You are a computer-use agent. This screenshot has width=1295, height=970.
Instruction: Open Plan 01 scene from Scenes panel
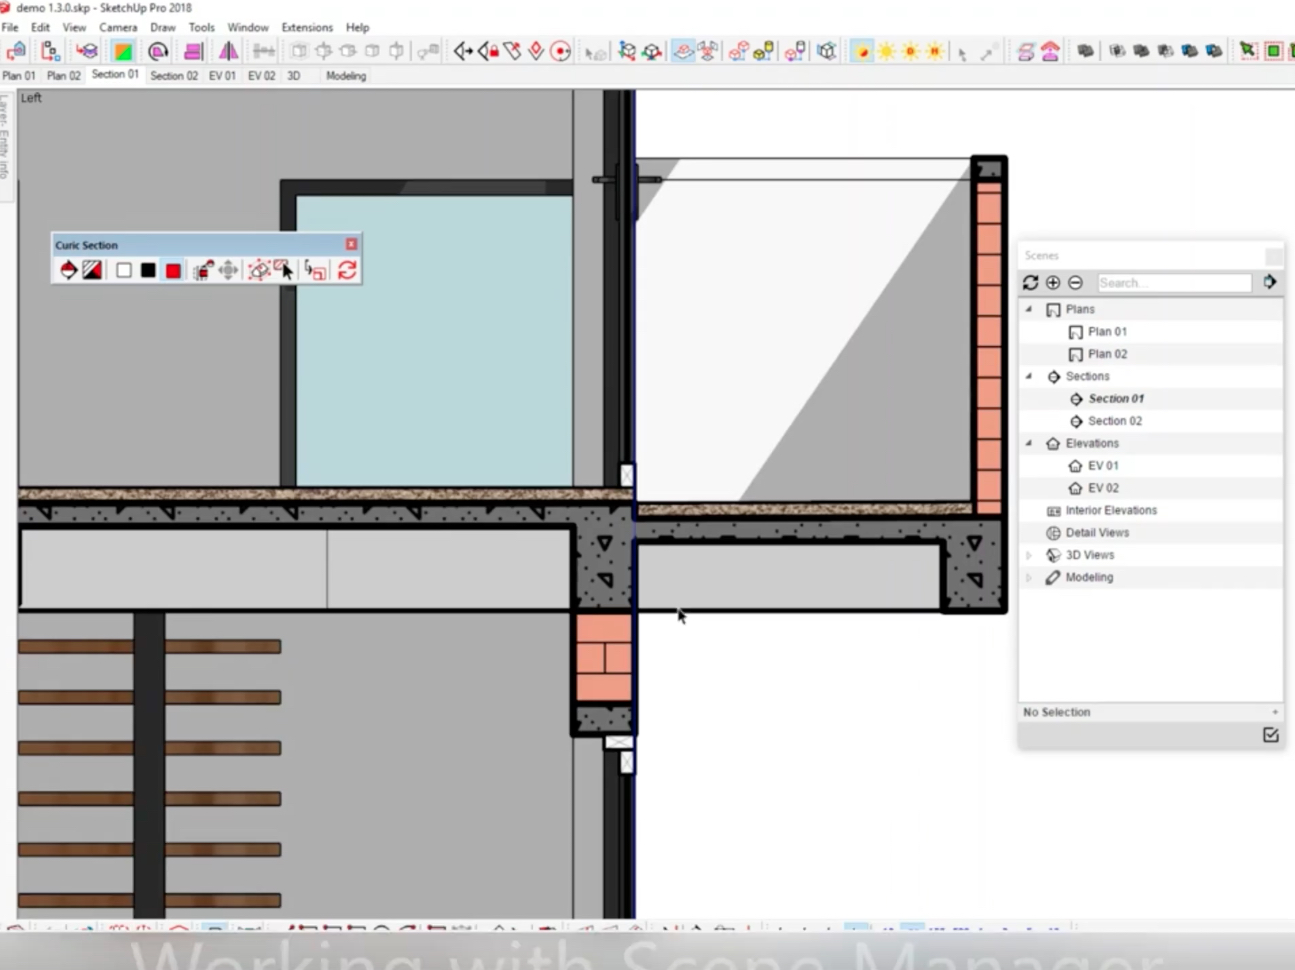pos(1107,331)
